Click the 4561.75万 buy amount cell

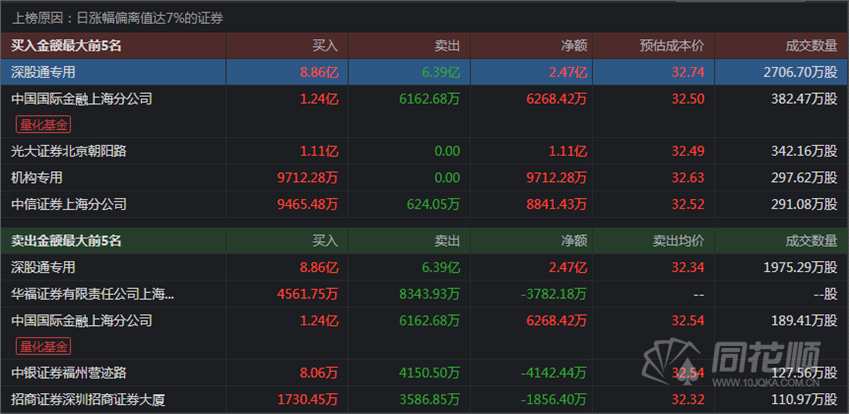(307, 294)
